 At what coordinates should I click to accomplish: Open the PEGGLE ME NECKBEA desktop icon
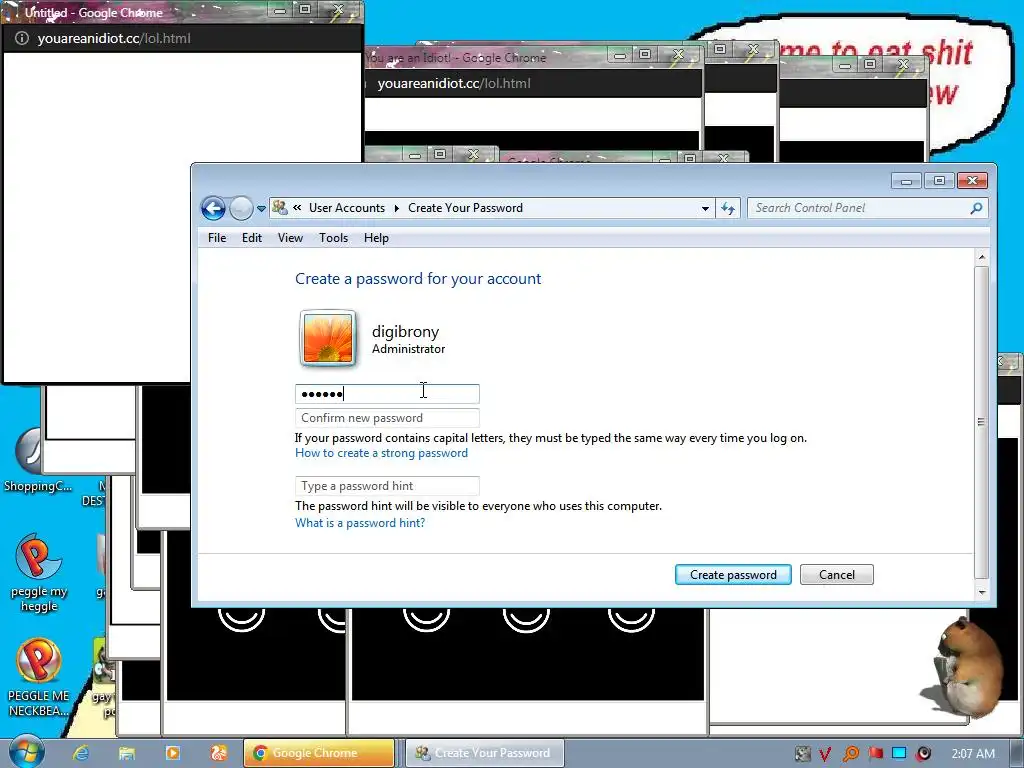pyautogui.click(x=39, y=677)
